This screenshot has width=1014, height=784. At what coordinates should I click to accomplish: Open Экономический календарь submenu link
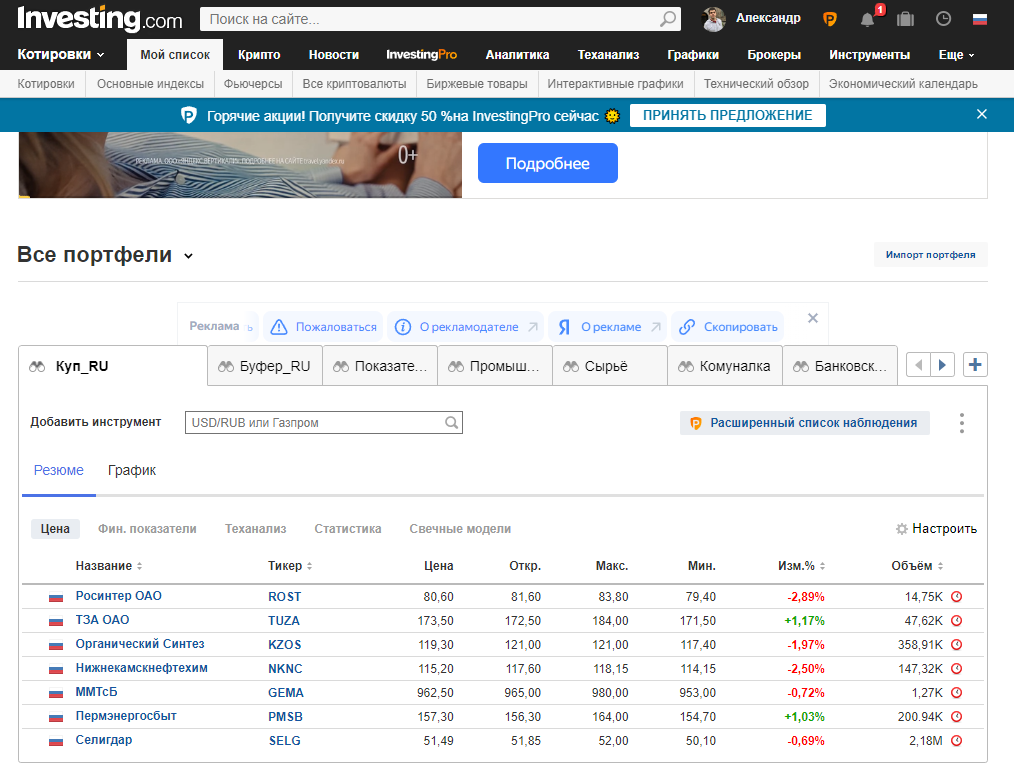[903, 84]
